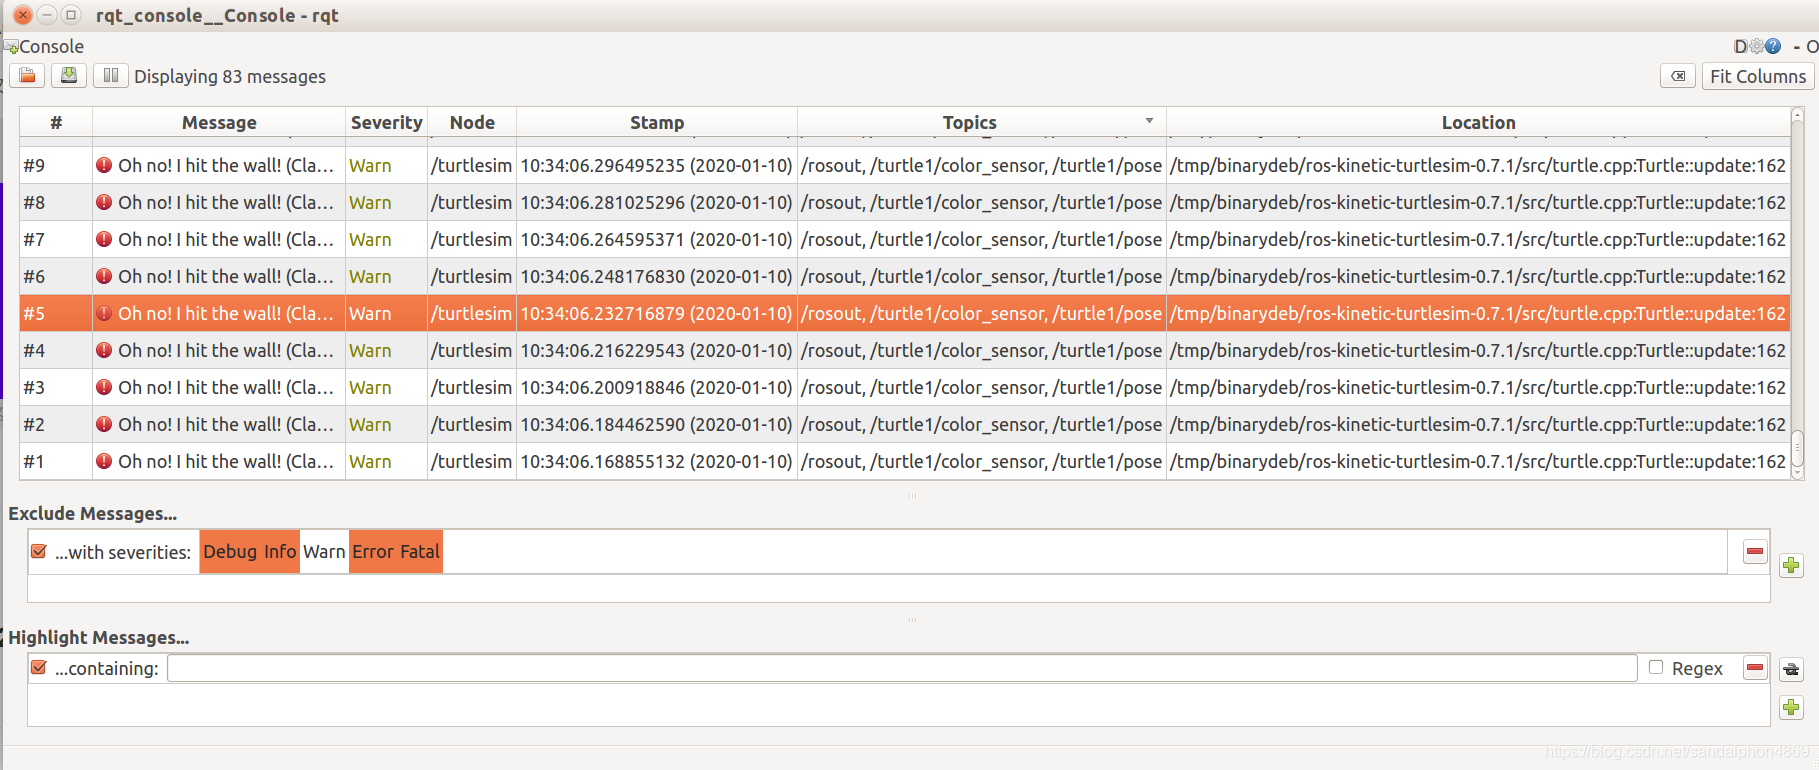The height and width of the screenshot is (770, 1819).
Task: Select message row #4
Action: [x=905, y=350]
